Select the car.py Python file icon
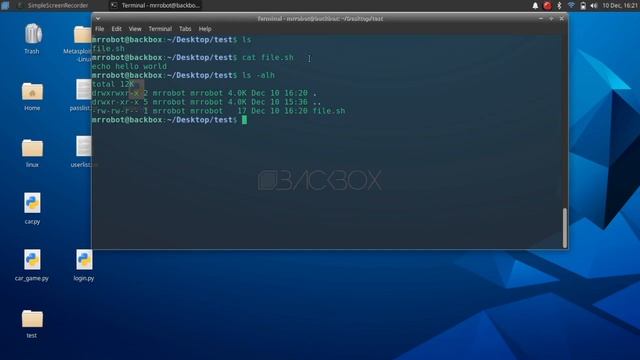640x360 pixels. click(x=32, y=203)
